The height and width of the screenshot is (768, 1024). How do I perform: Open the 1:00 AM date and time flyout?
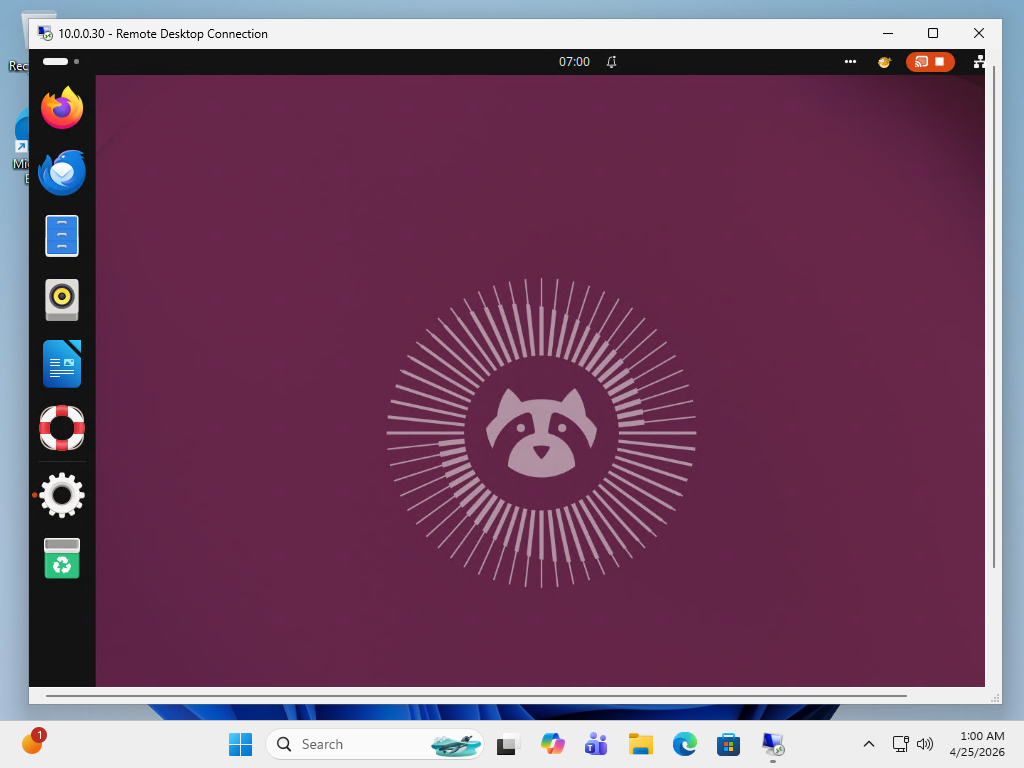click(x=981, y=744)
